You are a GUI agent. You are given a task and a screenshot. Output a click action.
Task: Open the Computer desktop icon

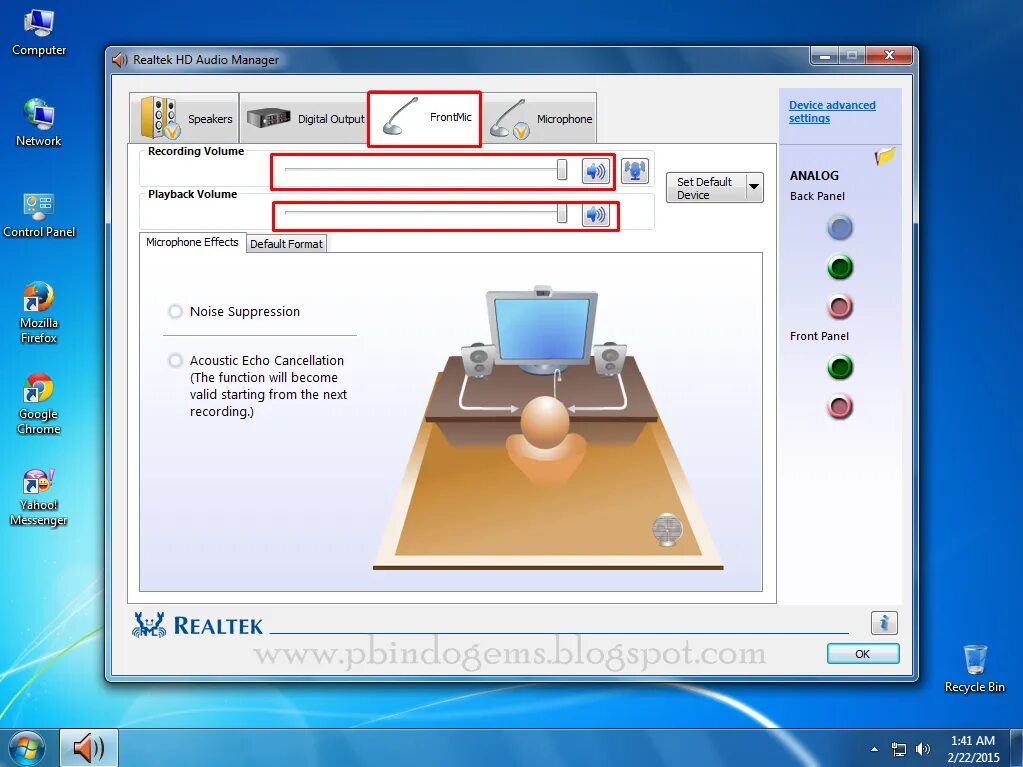pos(39,32)
